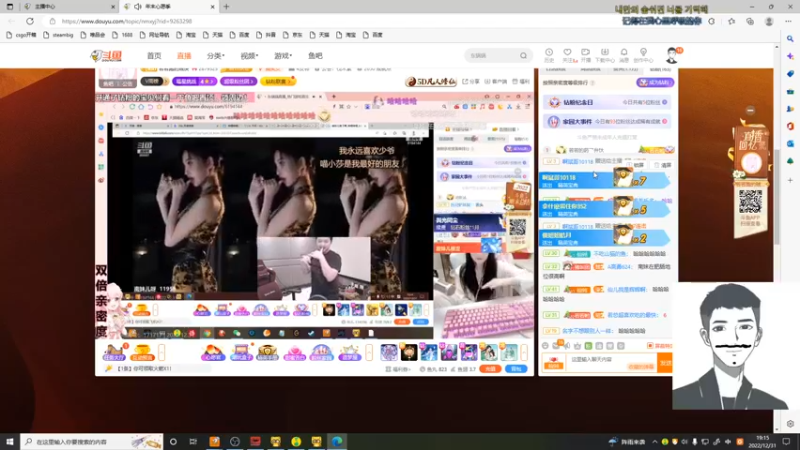Open the 家园大事件 row
The image size is (800, 450).
[x=607, y=121]
